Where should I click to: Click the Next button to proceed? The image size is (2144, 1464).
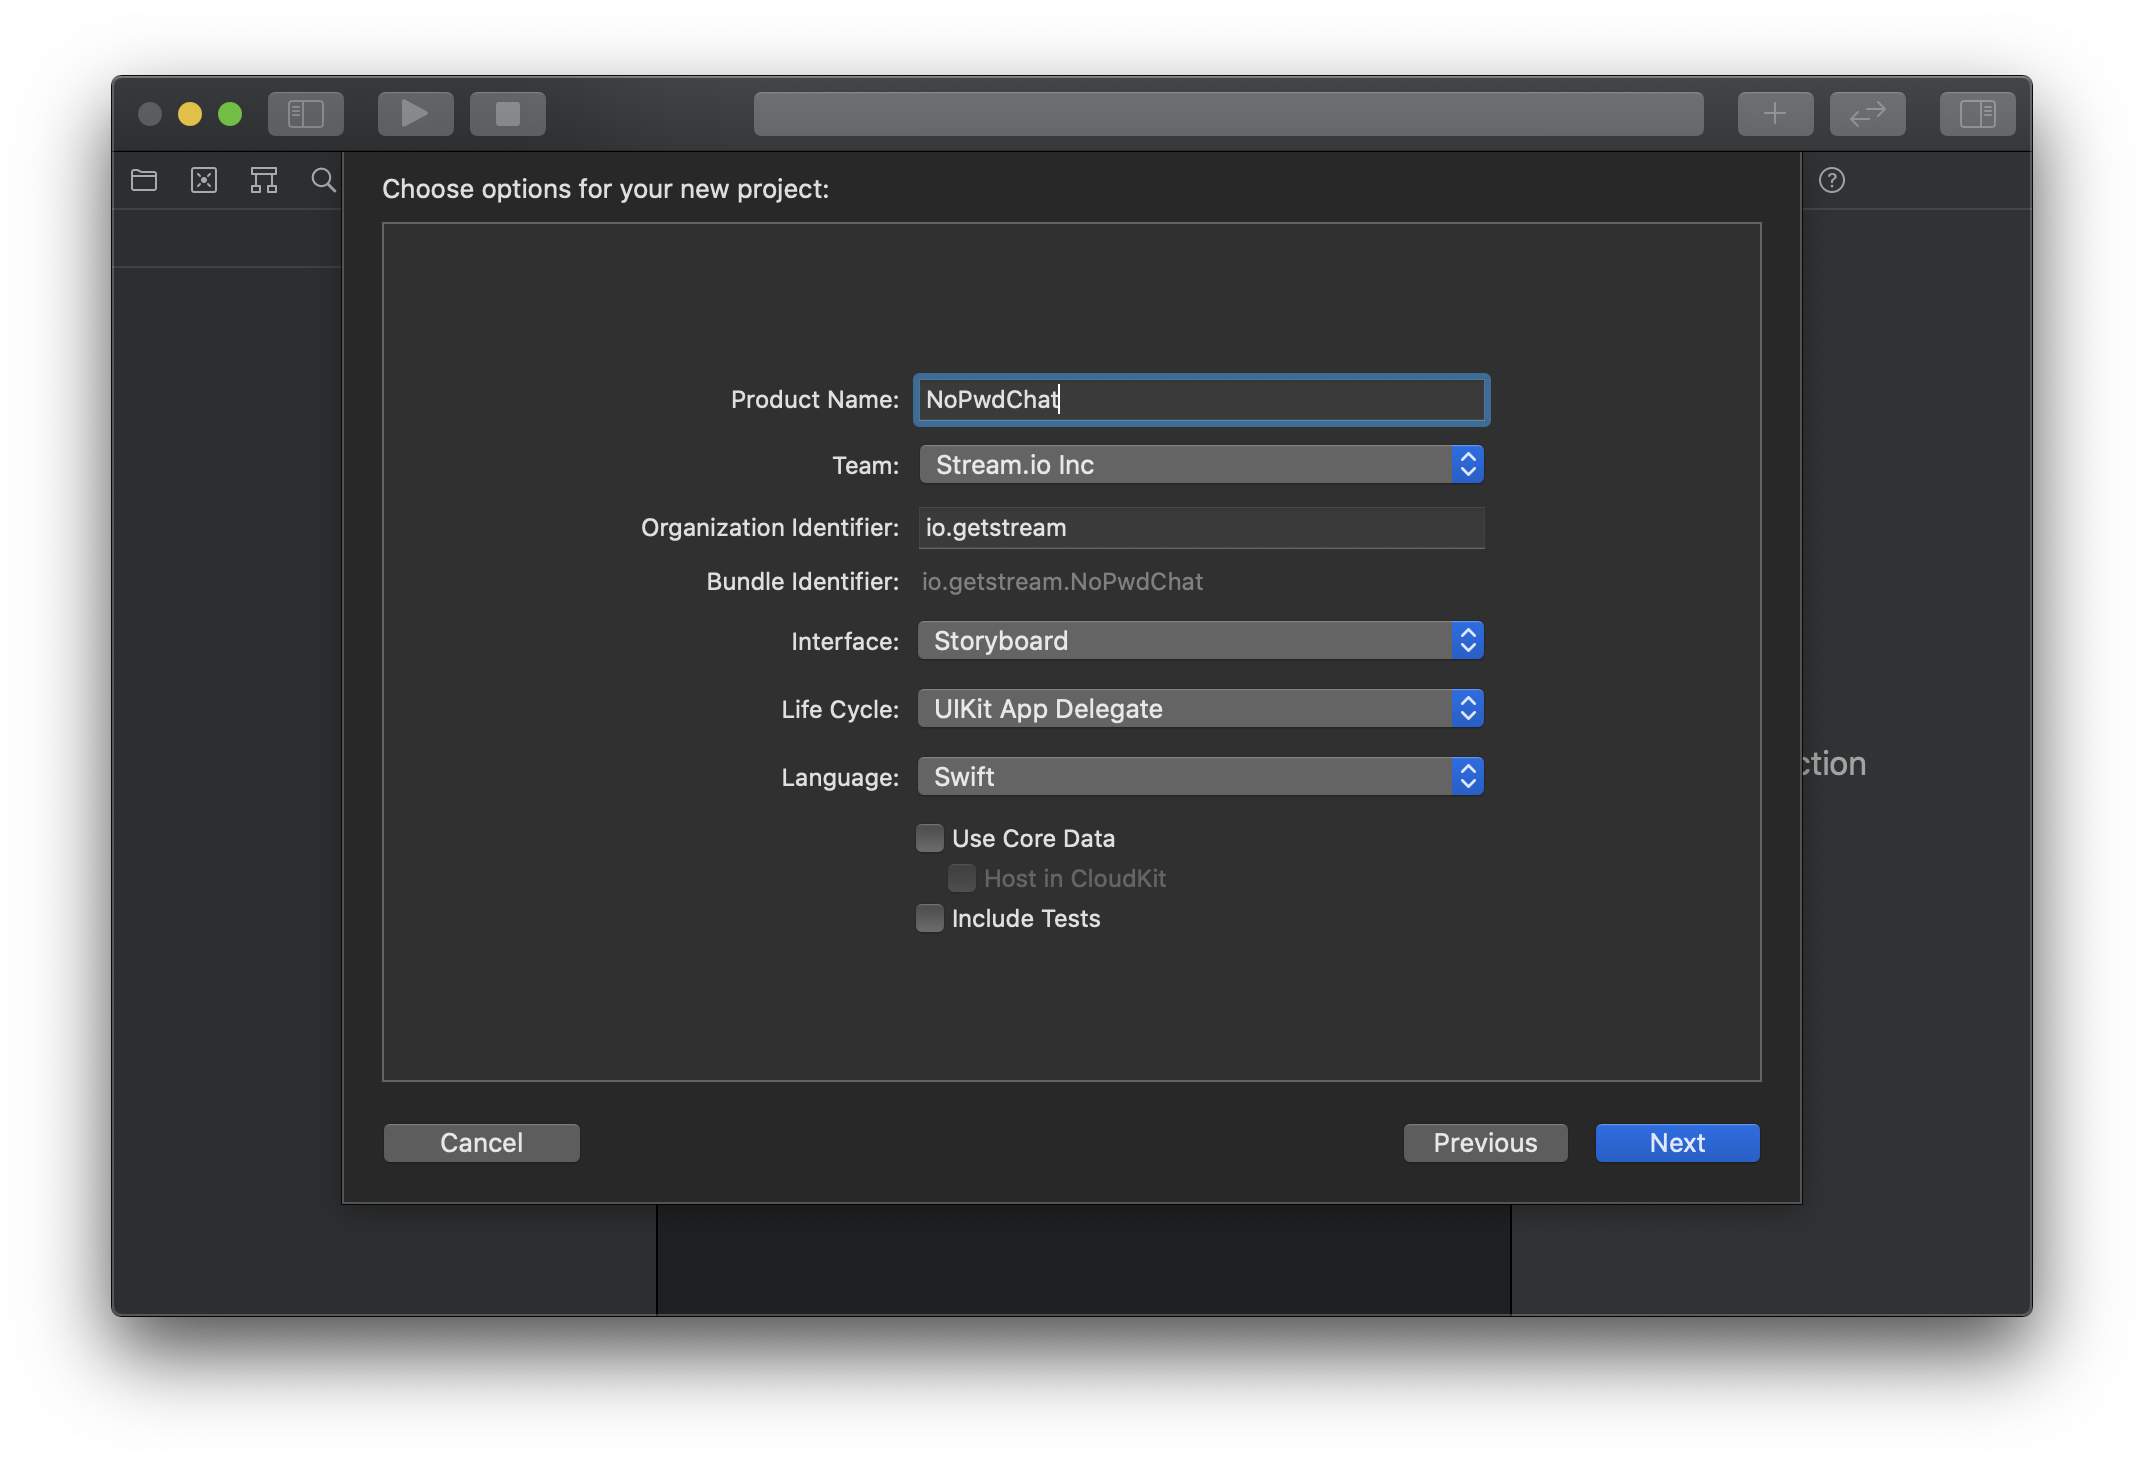coord(1676,1142)
